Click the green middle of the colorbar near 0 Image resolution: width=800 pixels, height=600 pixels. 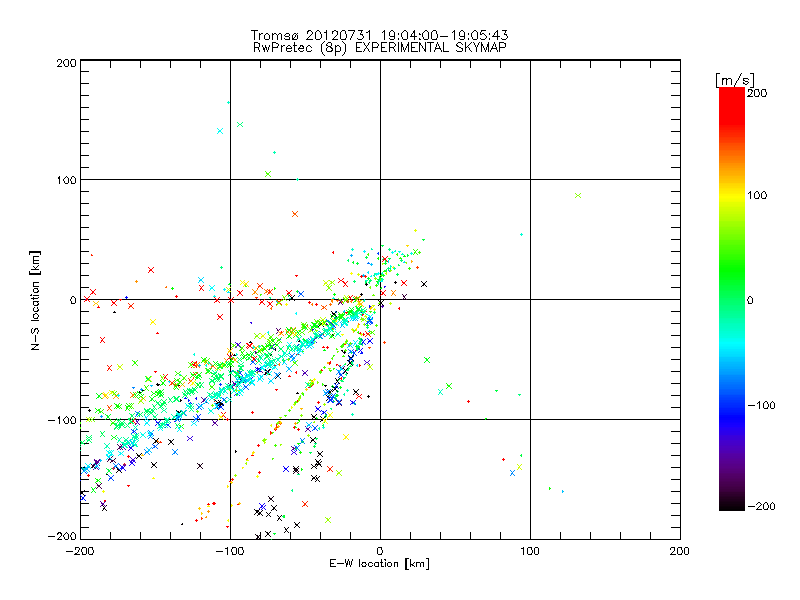(732, 300)
